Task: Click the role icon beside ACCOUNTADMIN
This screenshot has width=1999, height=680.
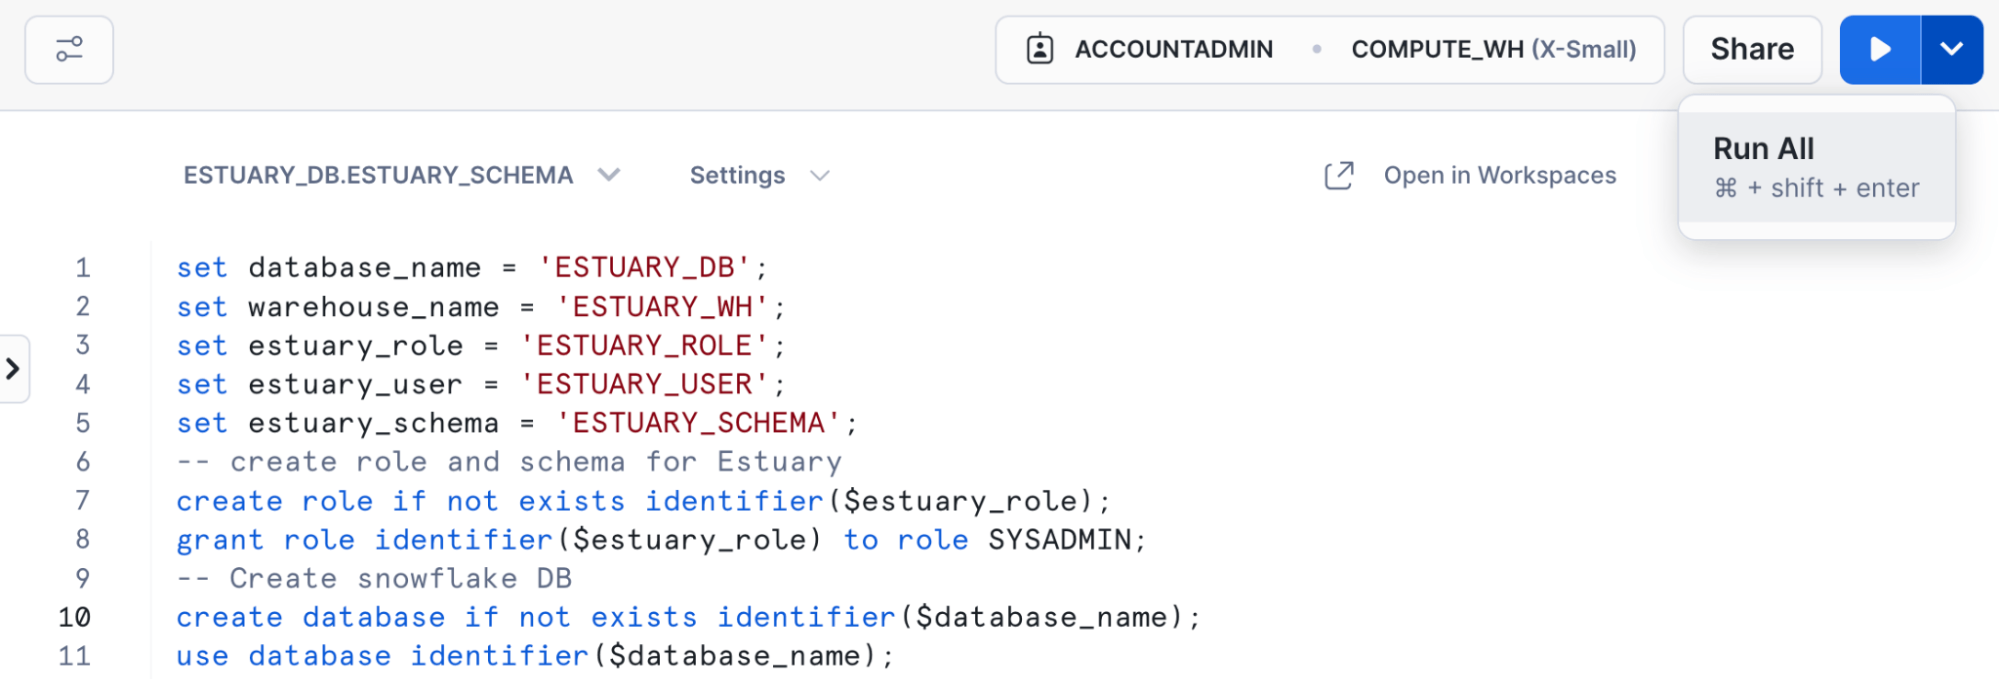Action: (1040, 49)
